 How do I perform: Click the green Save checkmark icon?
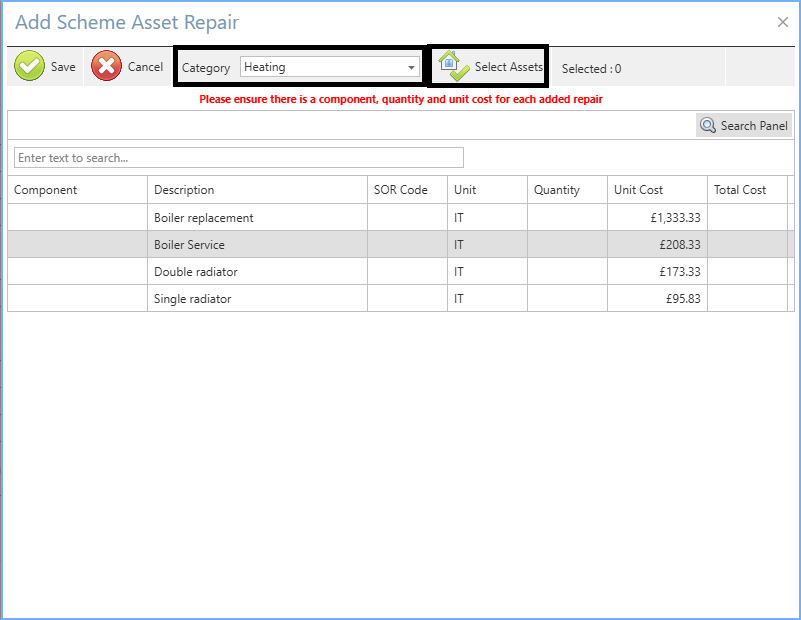point(29,67)
